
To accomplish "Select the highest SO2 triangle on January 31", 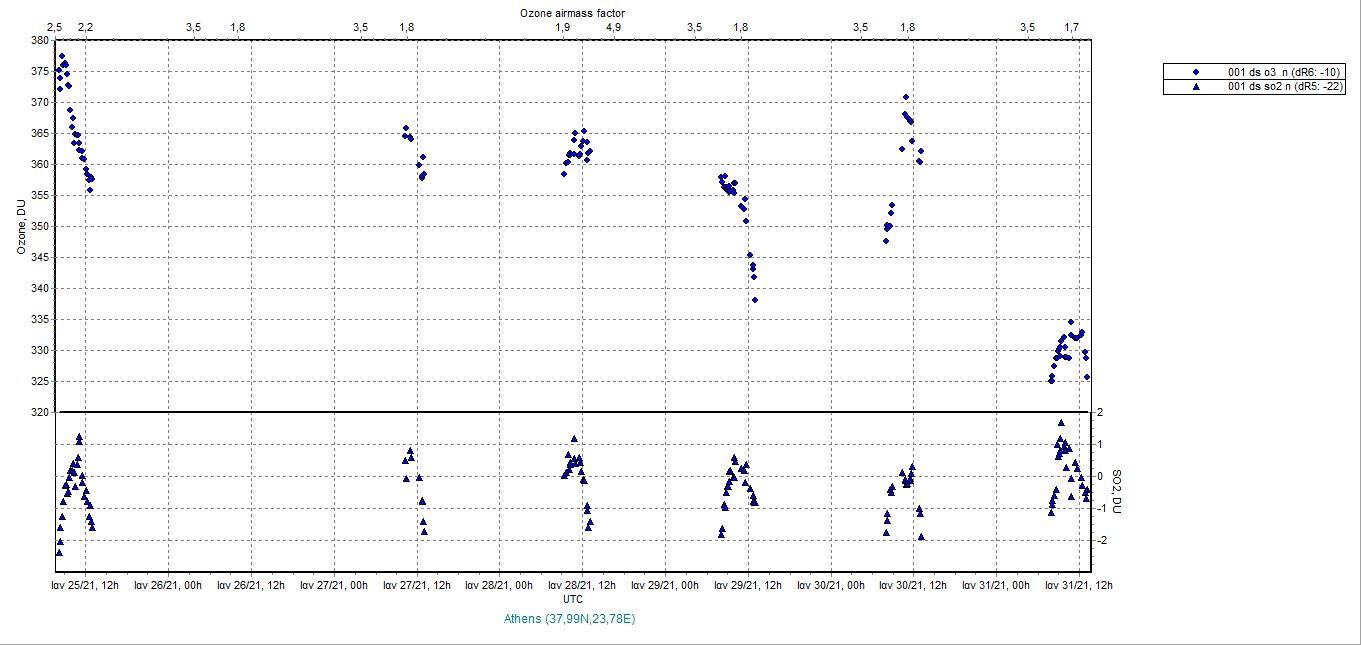I will (1061, 423).
